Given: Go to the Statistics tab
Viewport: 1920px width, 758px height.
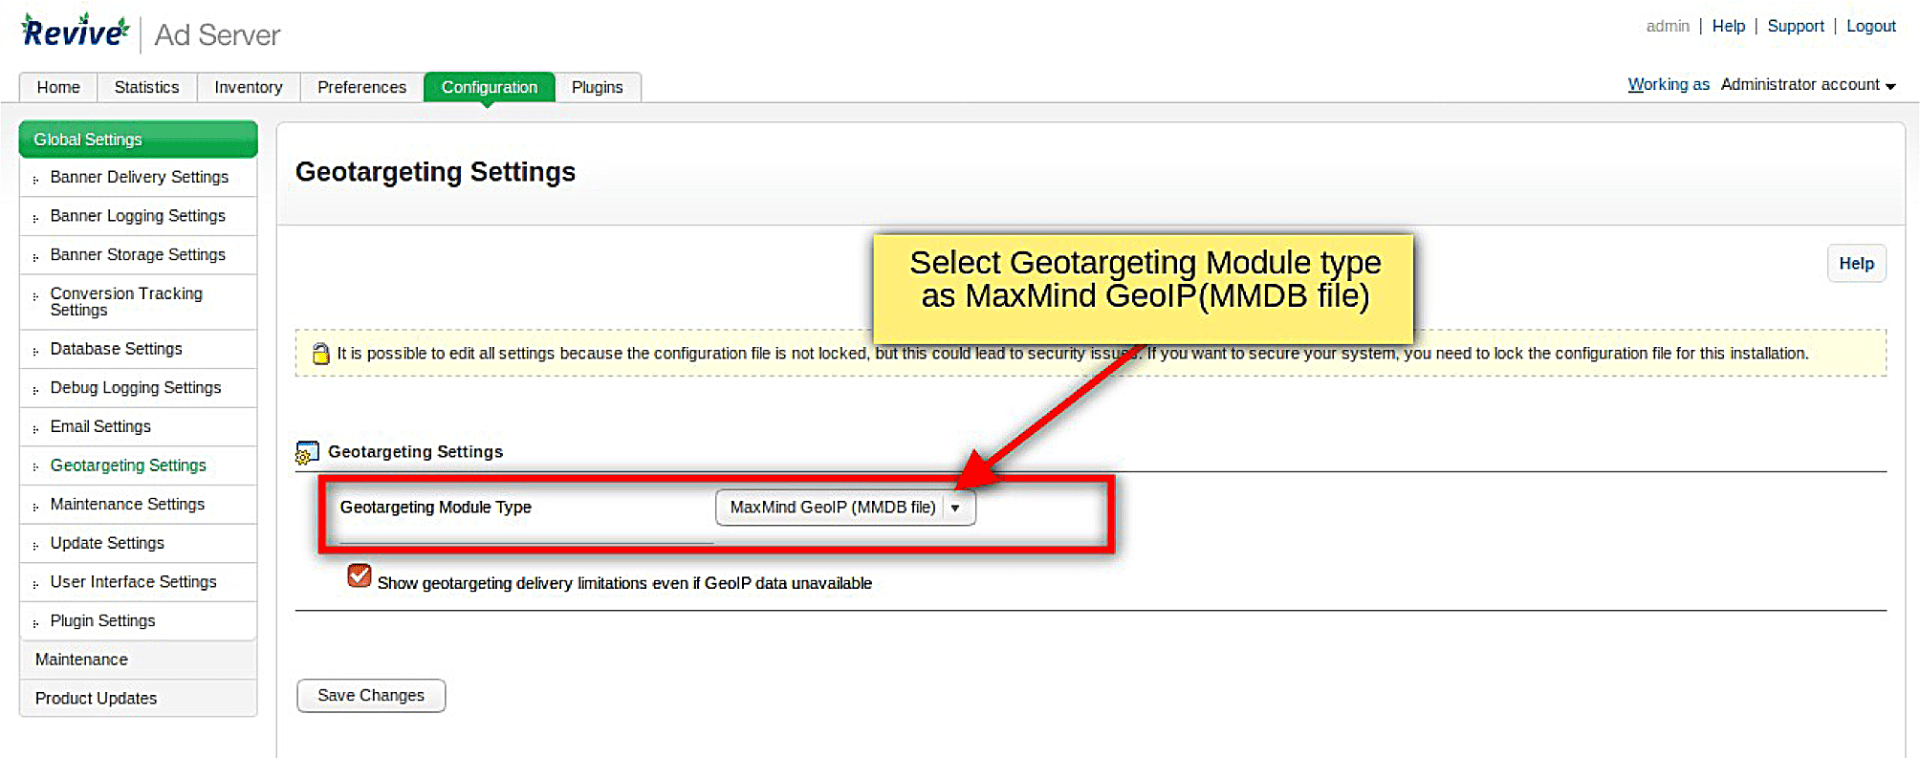Looking at the screenshot, I should 146,88.
